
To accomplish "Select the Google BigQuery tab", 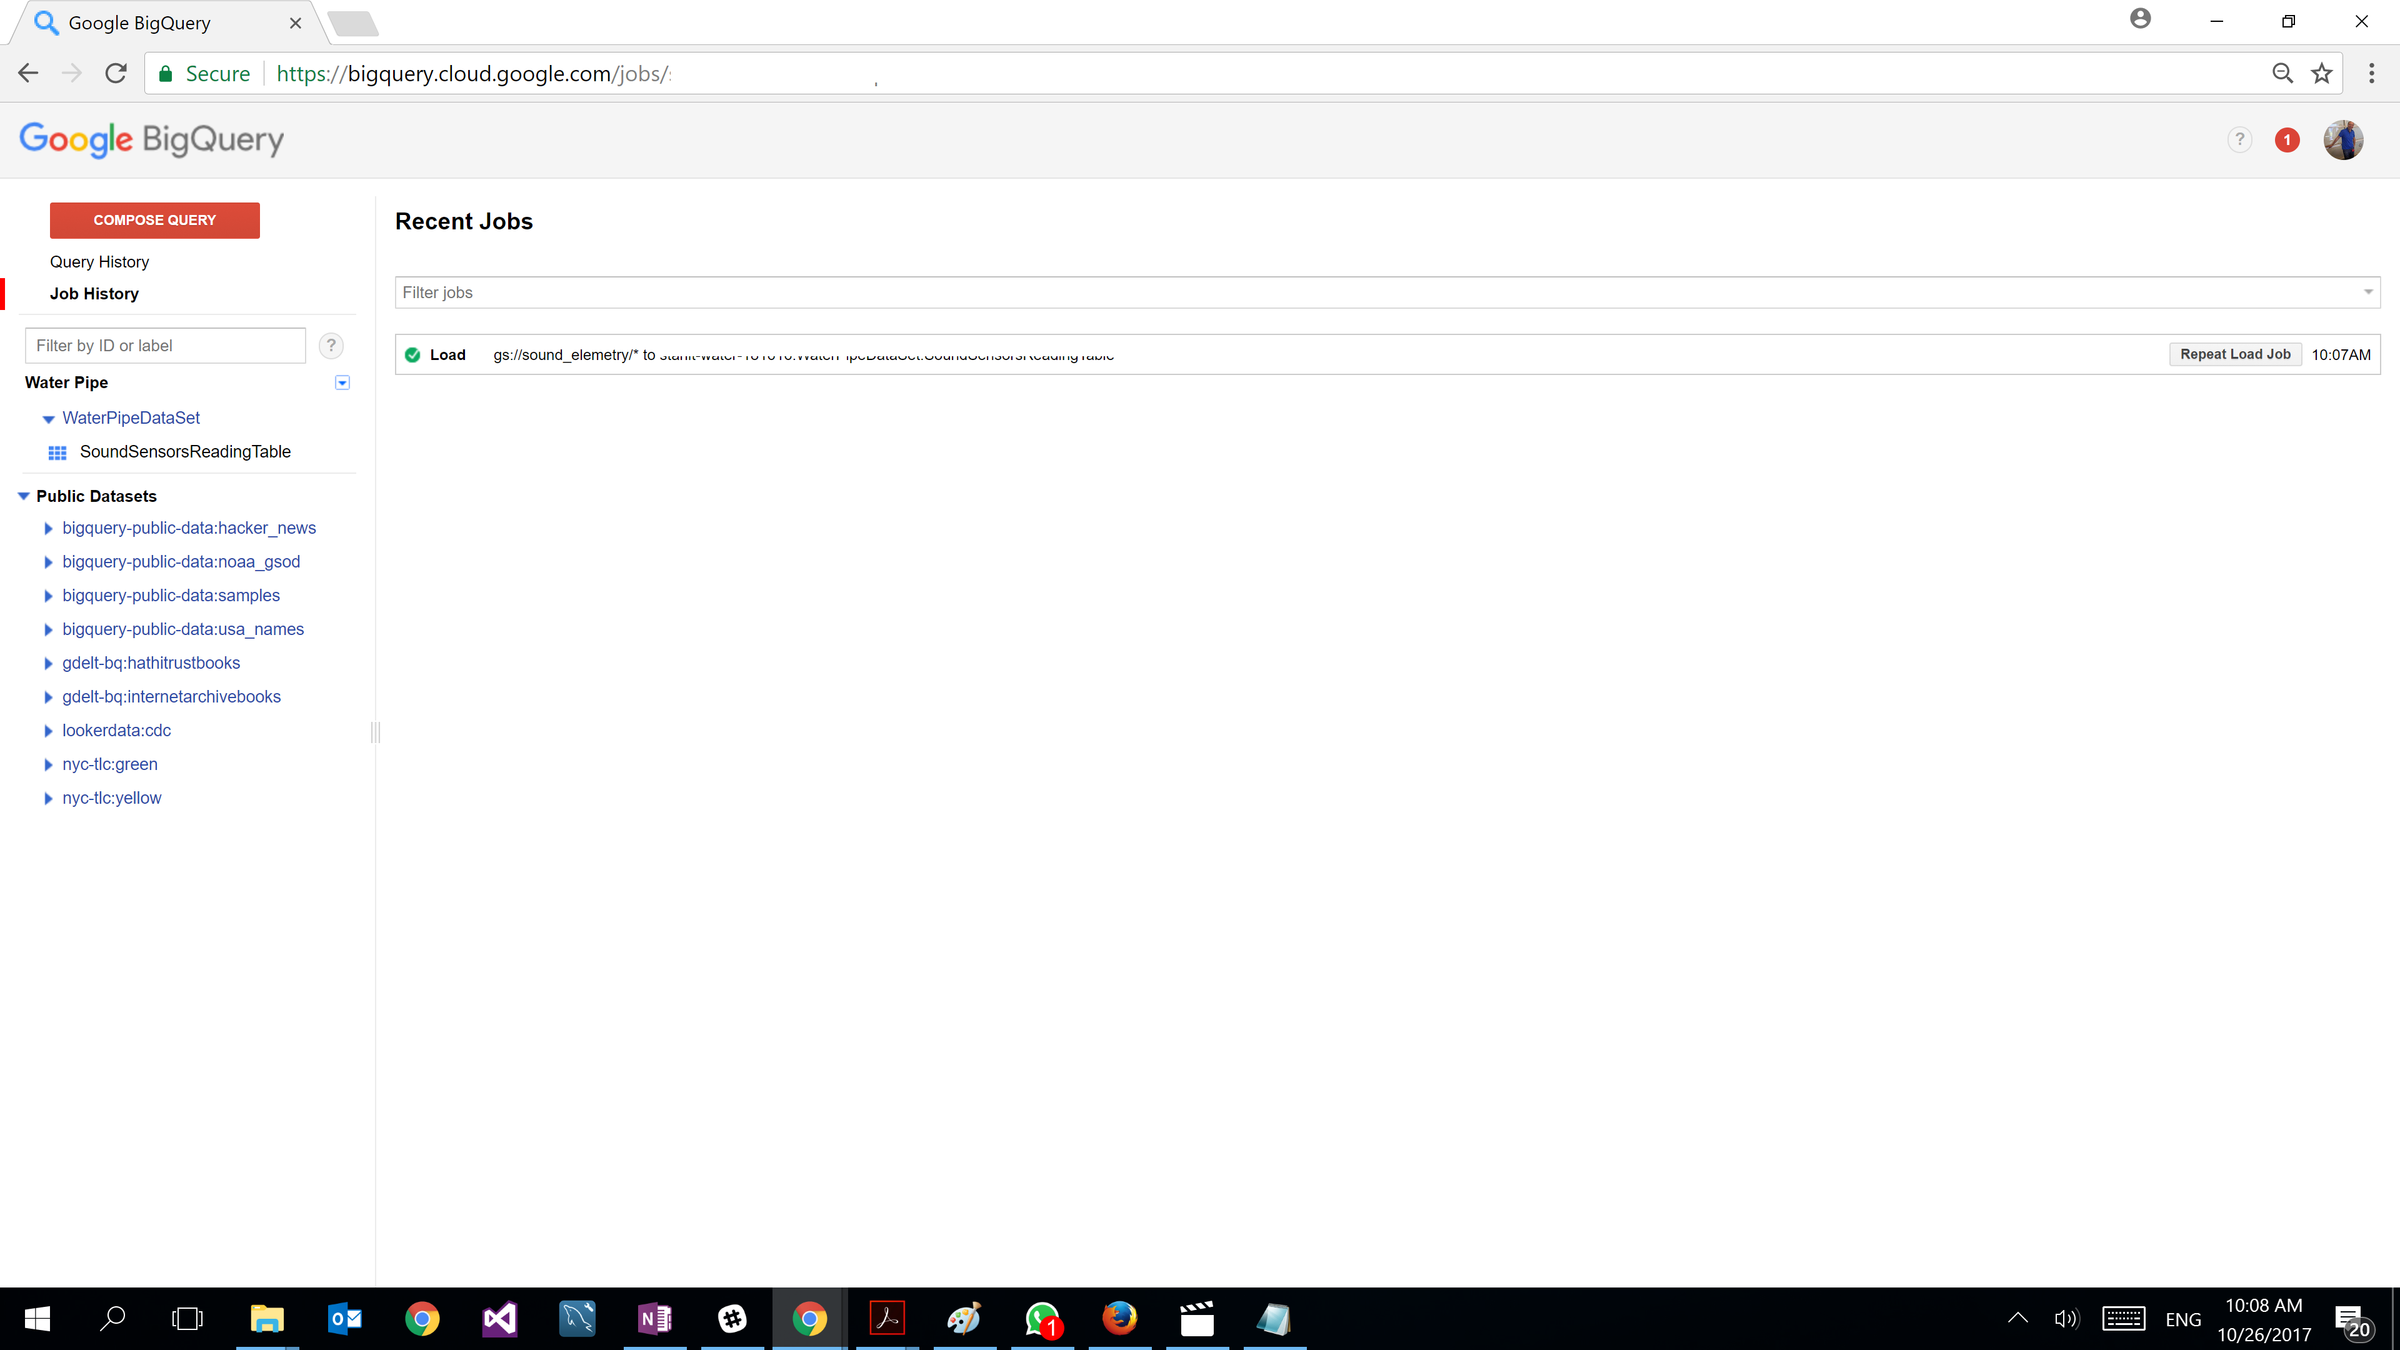I will coord(167,23).
